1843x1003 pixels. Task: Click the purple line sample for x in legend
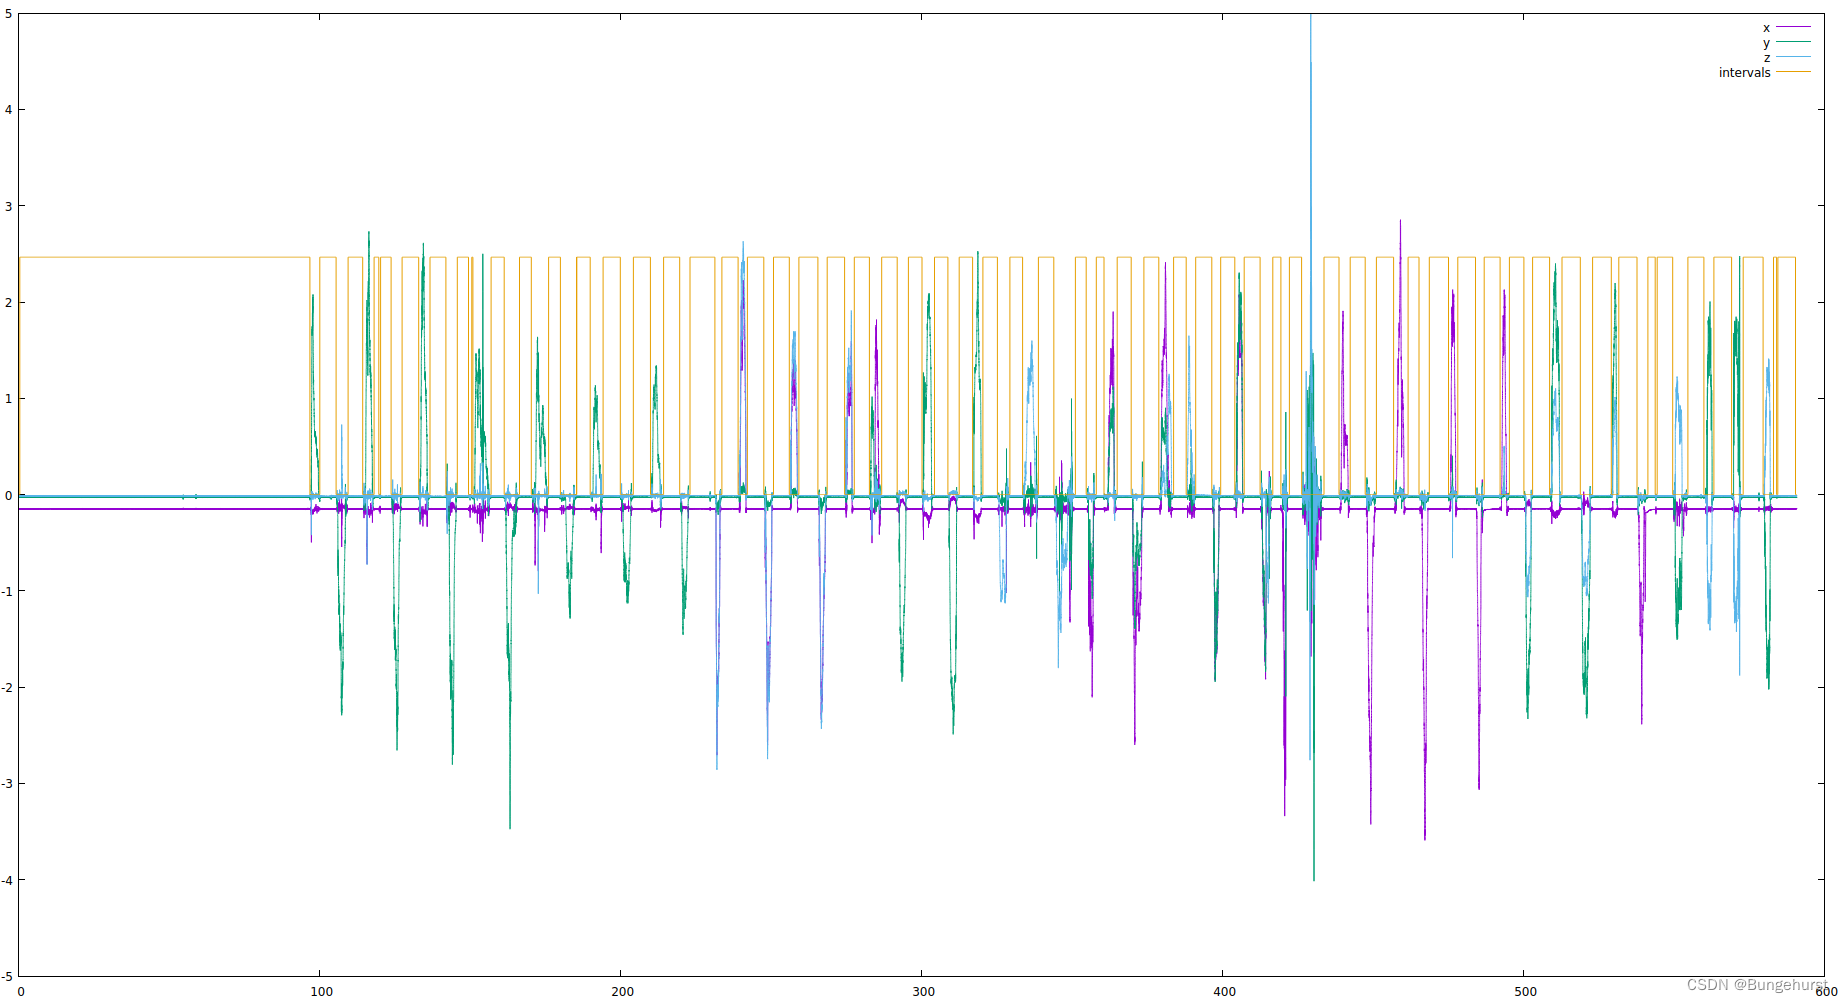point(1793,28)
